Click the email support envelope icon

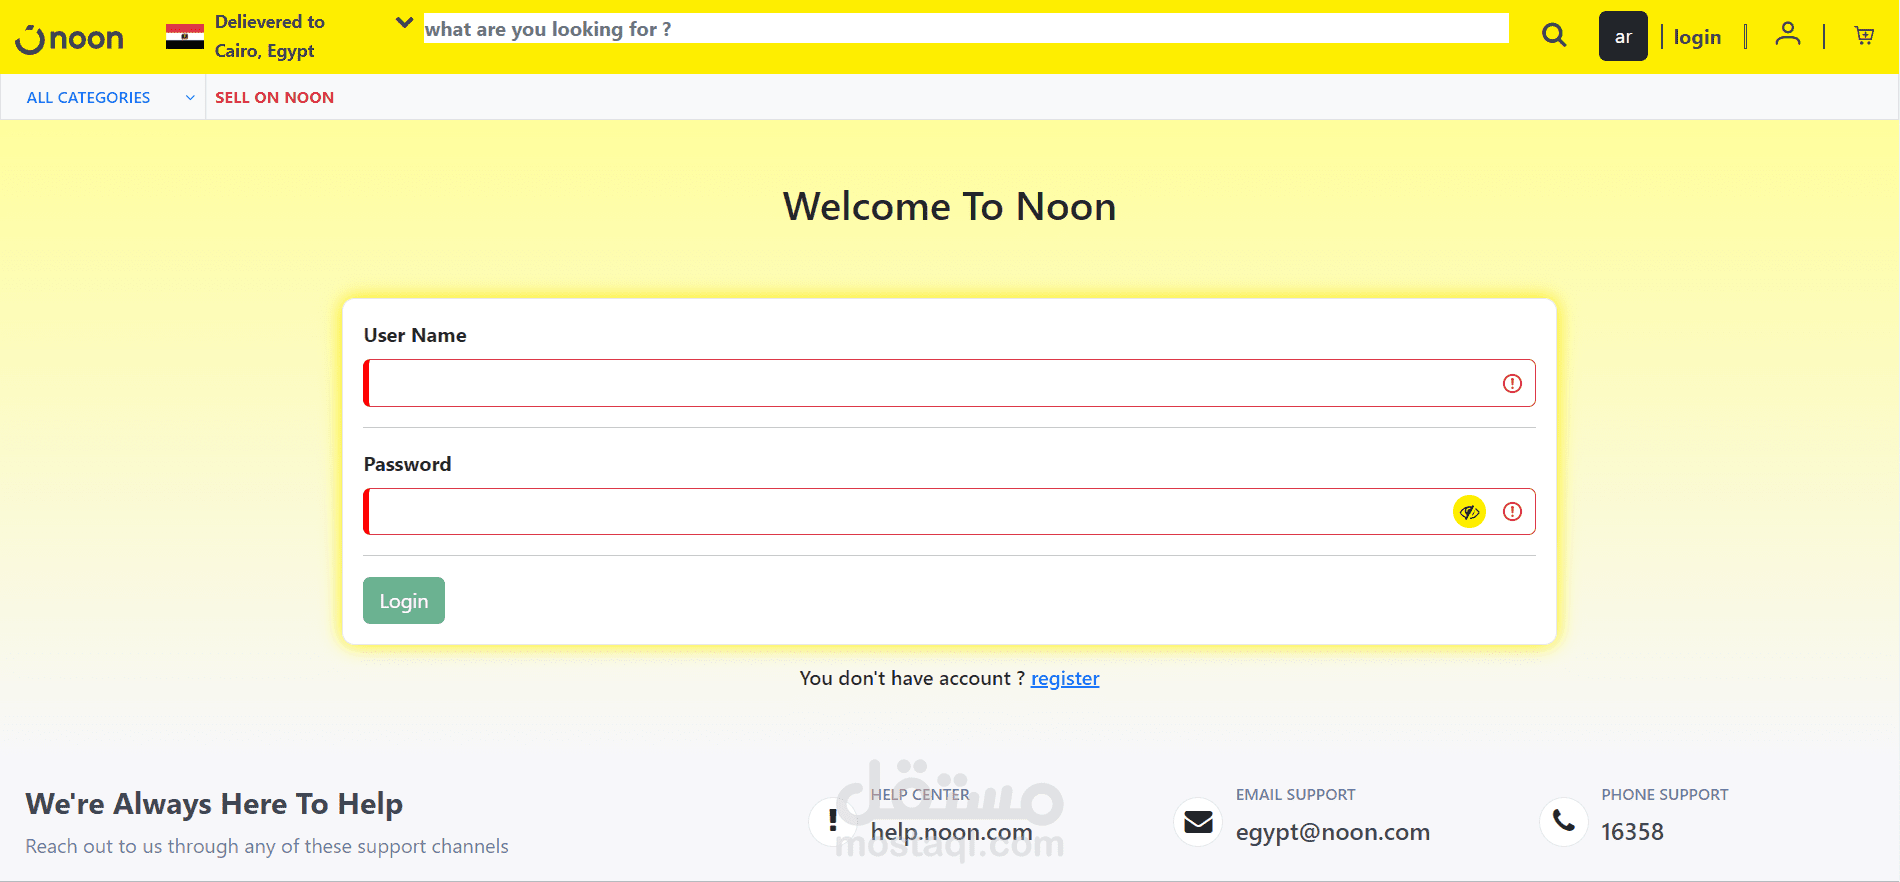pyautogui.click(x=1198, y=822)
